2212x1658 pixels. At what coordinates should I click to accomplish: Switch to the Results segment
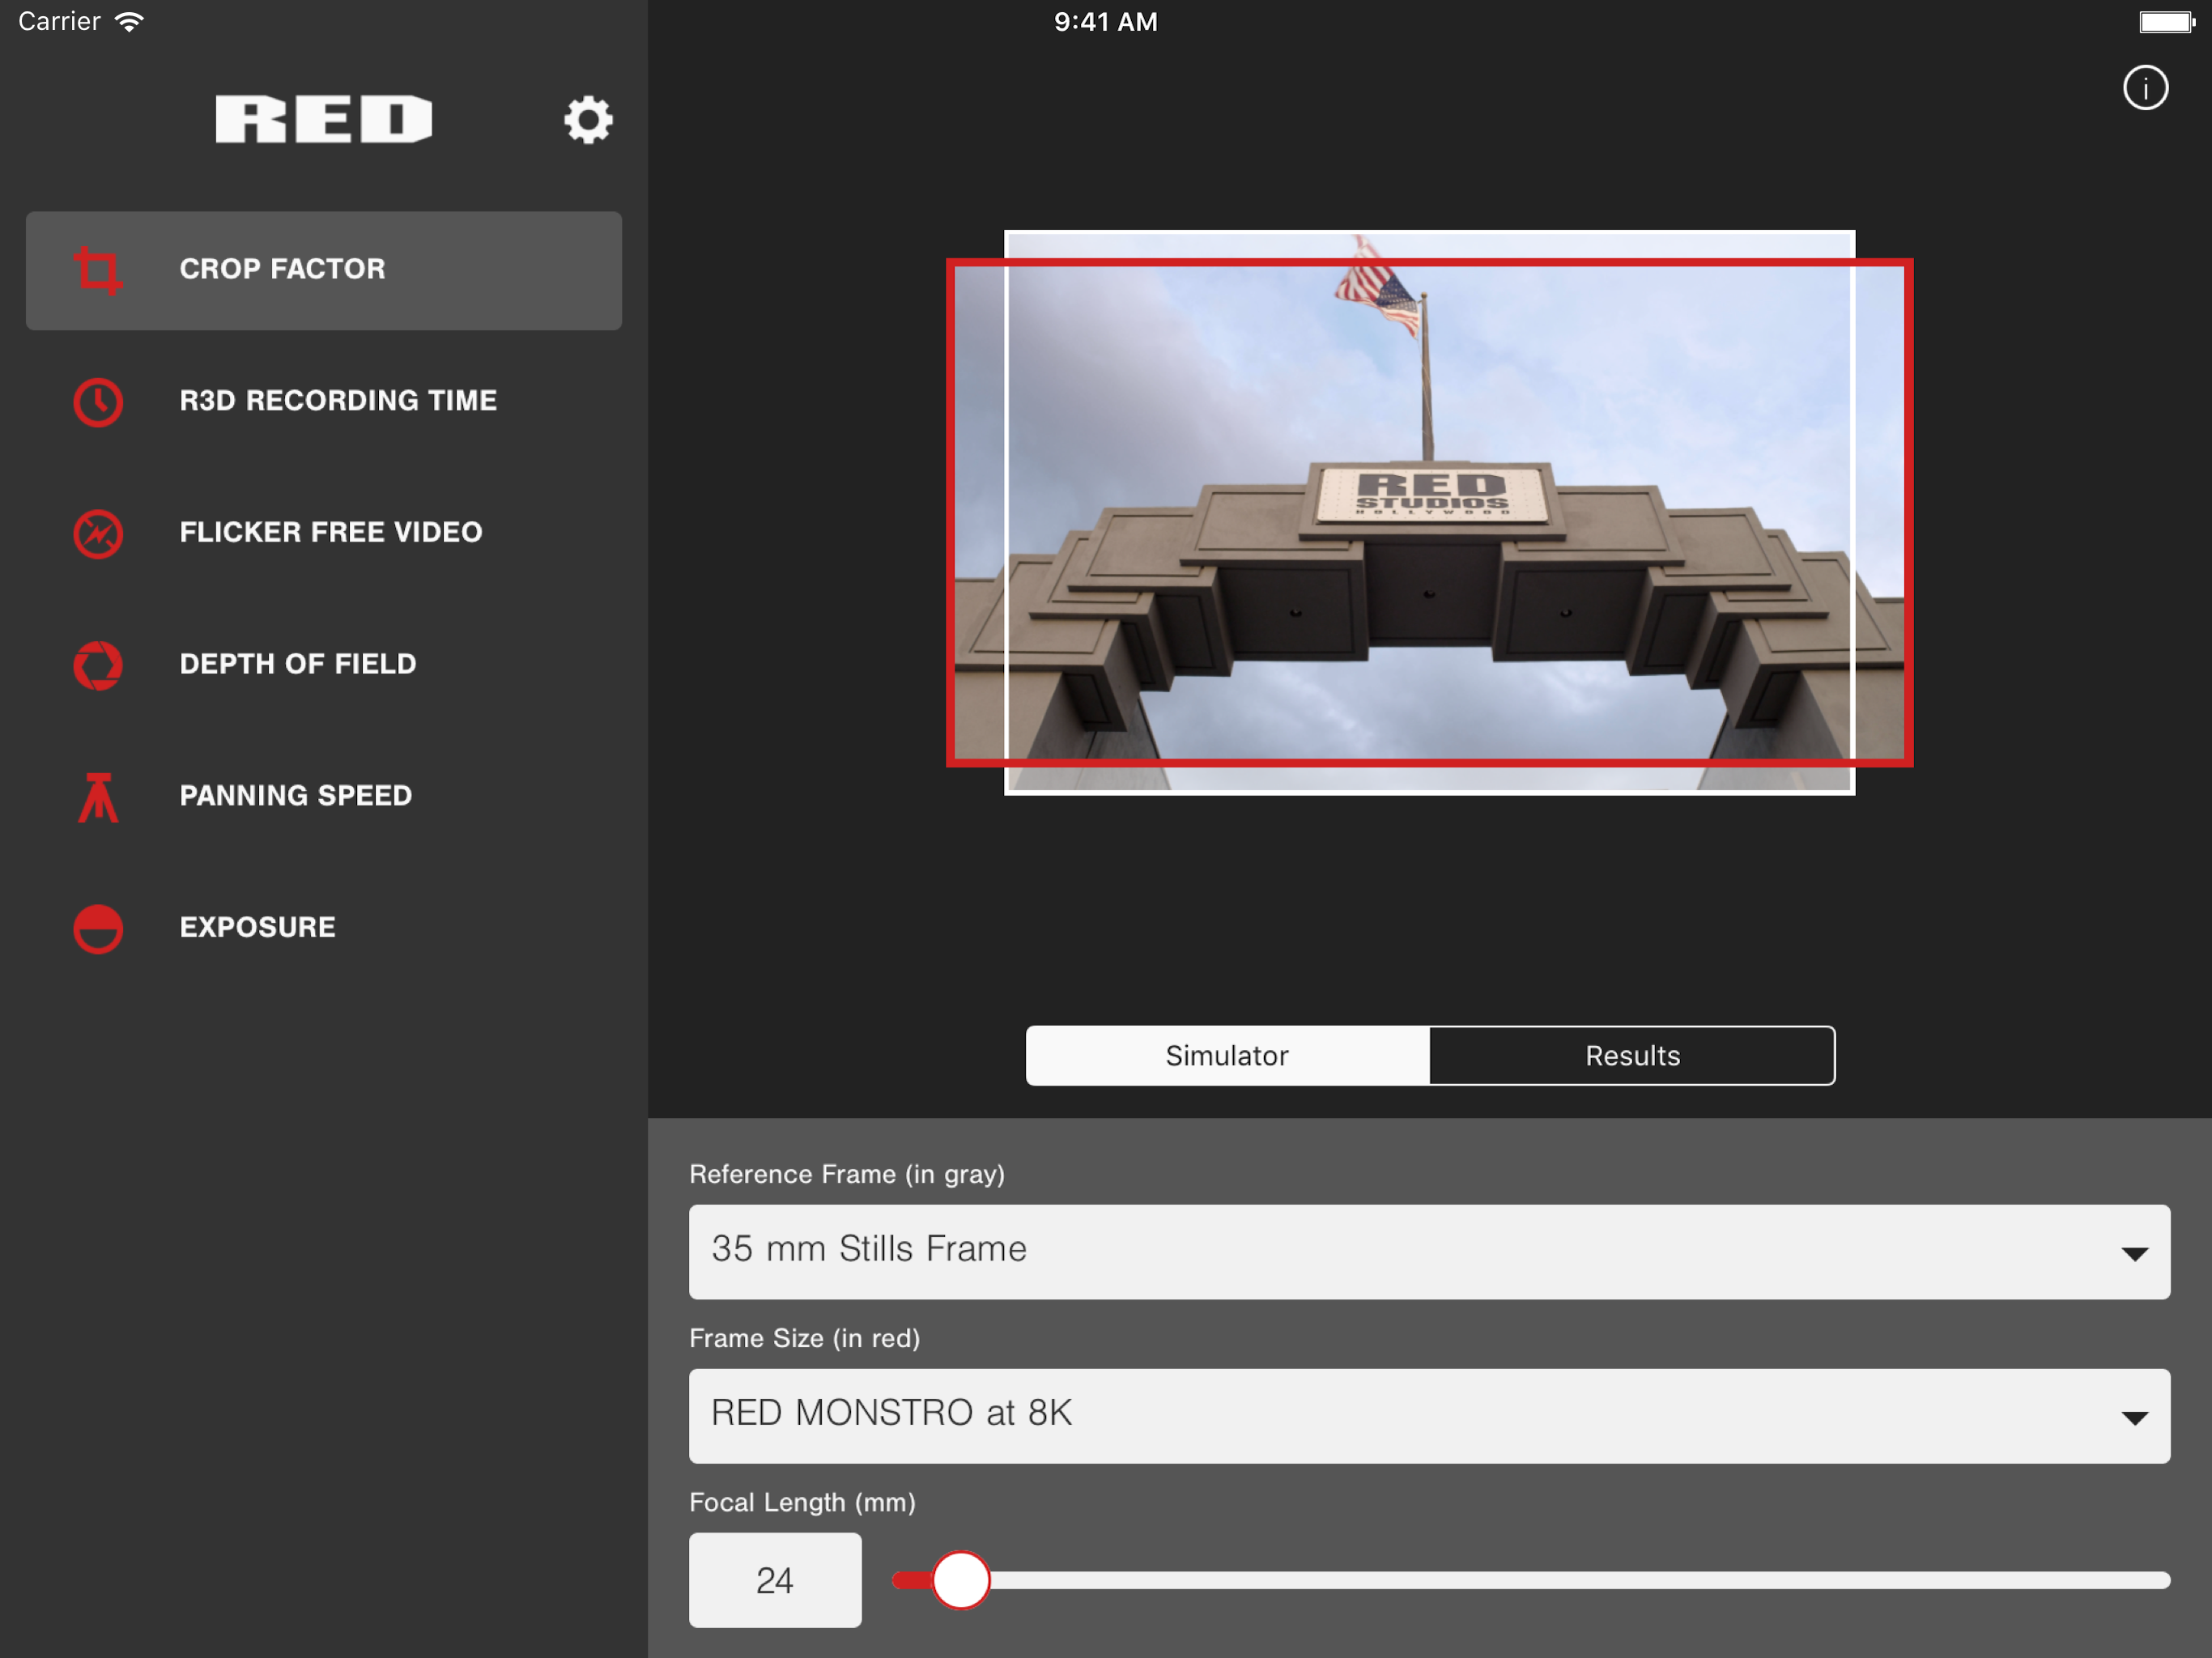[x=1632, y=1056]
